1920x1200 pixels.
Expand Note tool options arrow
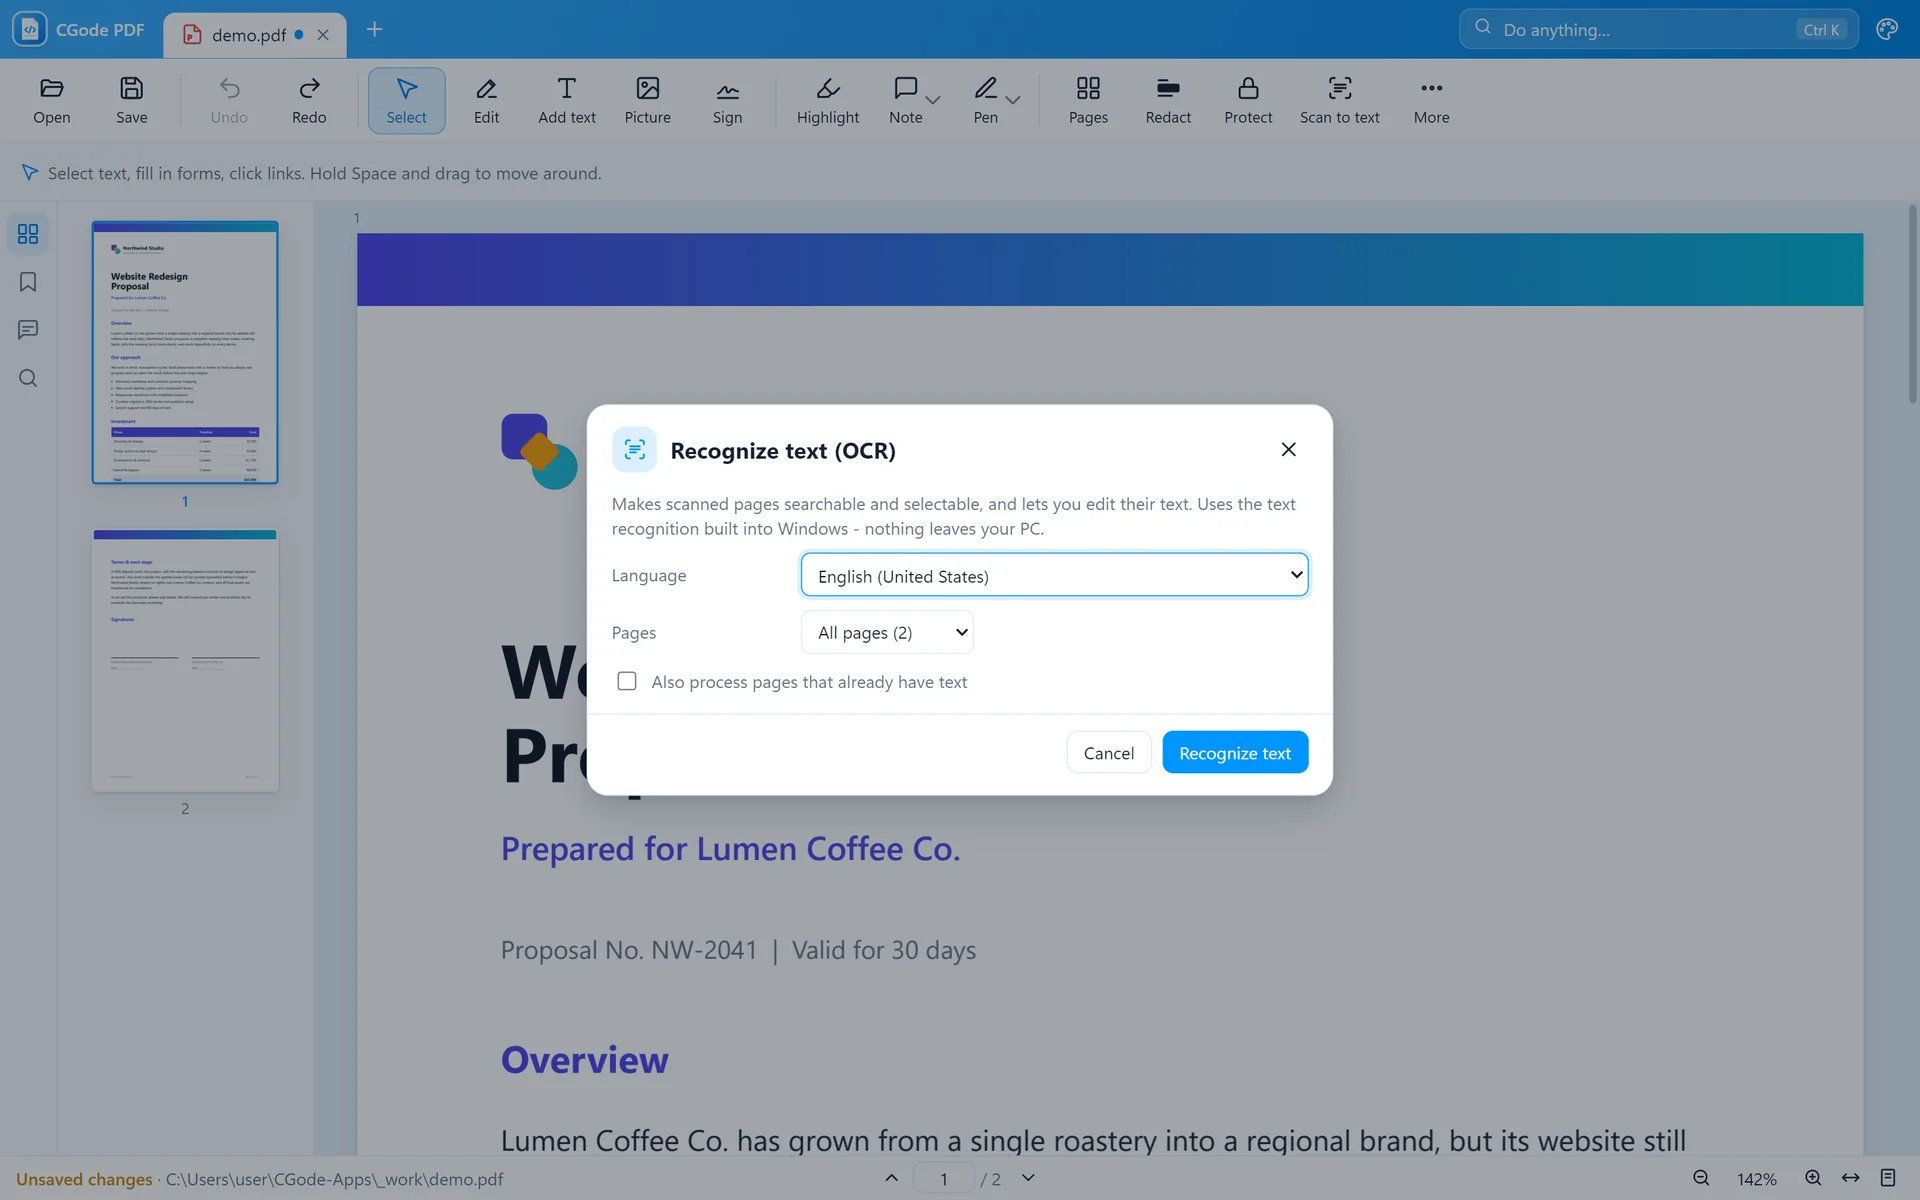pyautogui.click(x=933, y=100)
